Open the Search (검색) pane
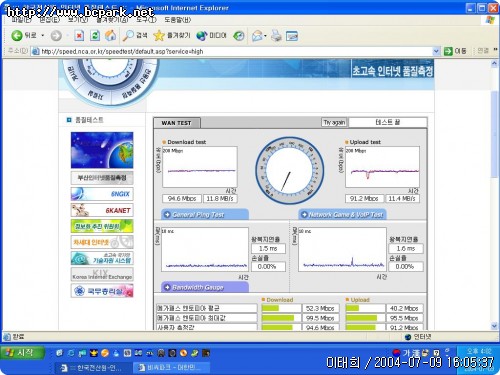The image size is (500, 375). coord(135,35)
